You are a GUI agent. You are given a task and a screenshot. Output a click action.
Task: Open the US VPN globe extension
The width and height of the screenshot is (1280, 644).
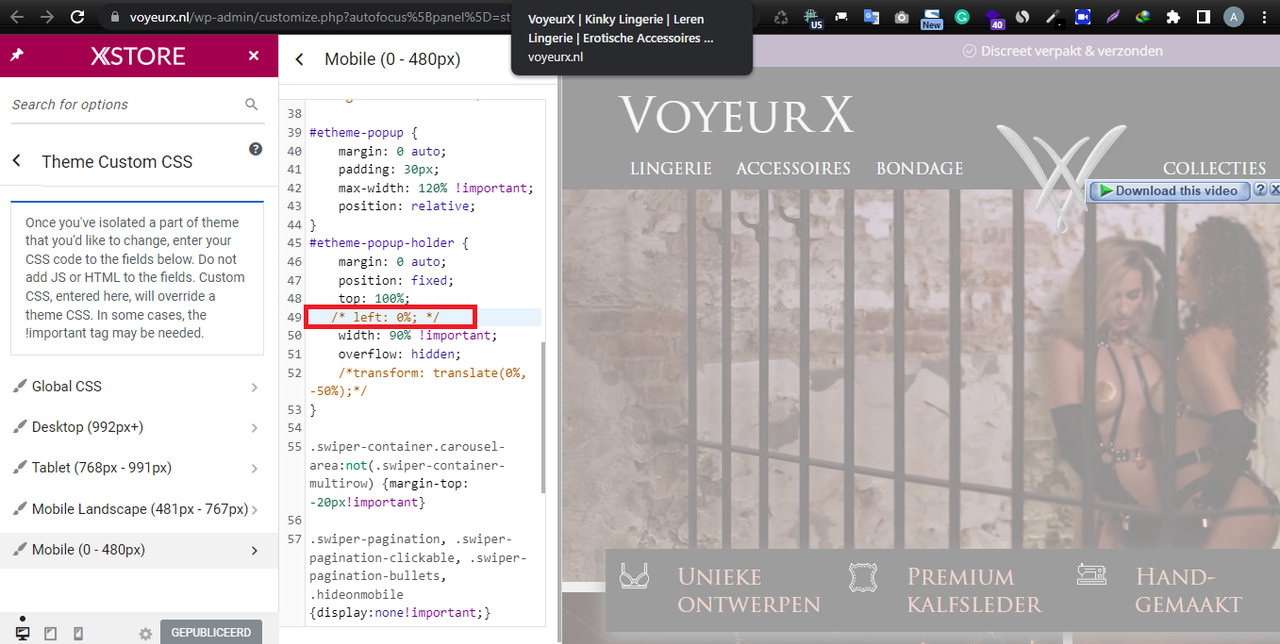point(815,17)
